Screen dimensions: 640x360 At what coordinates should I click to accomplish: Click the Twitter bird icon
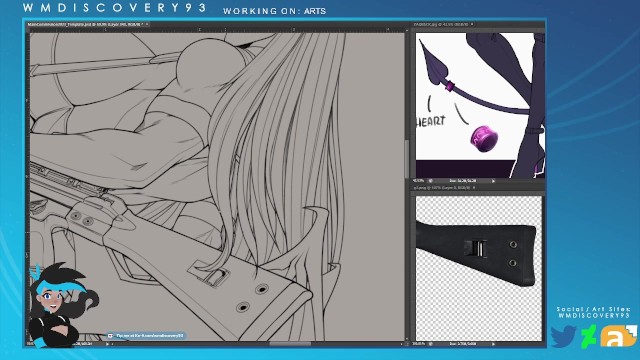coord(563,336)
